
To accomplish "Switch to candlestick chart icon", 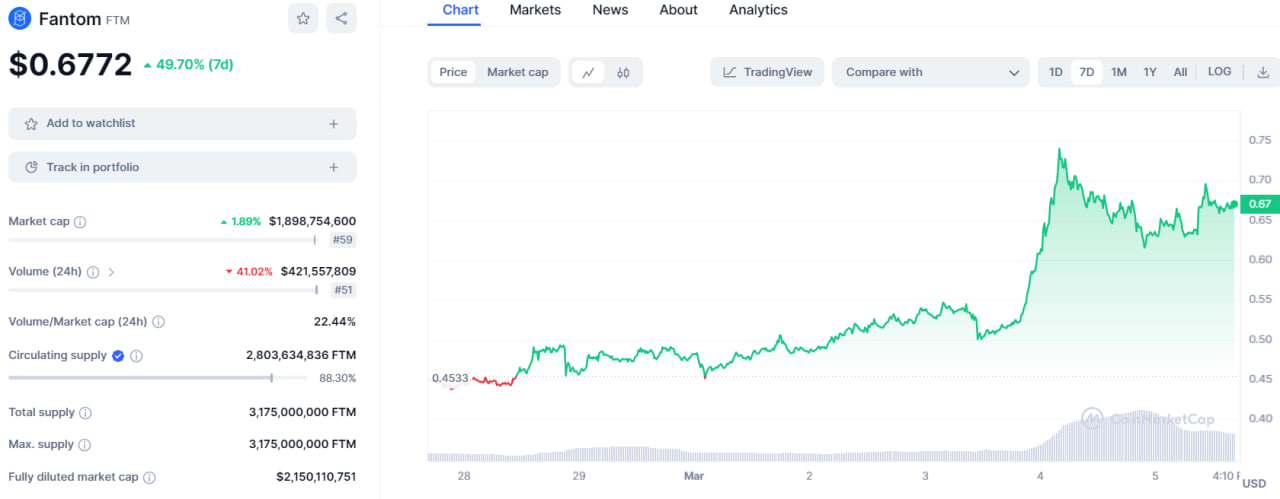I will 623,72.
